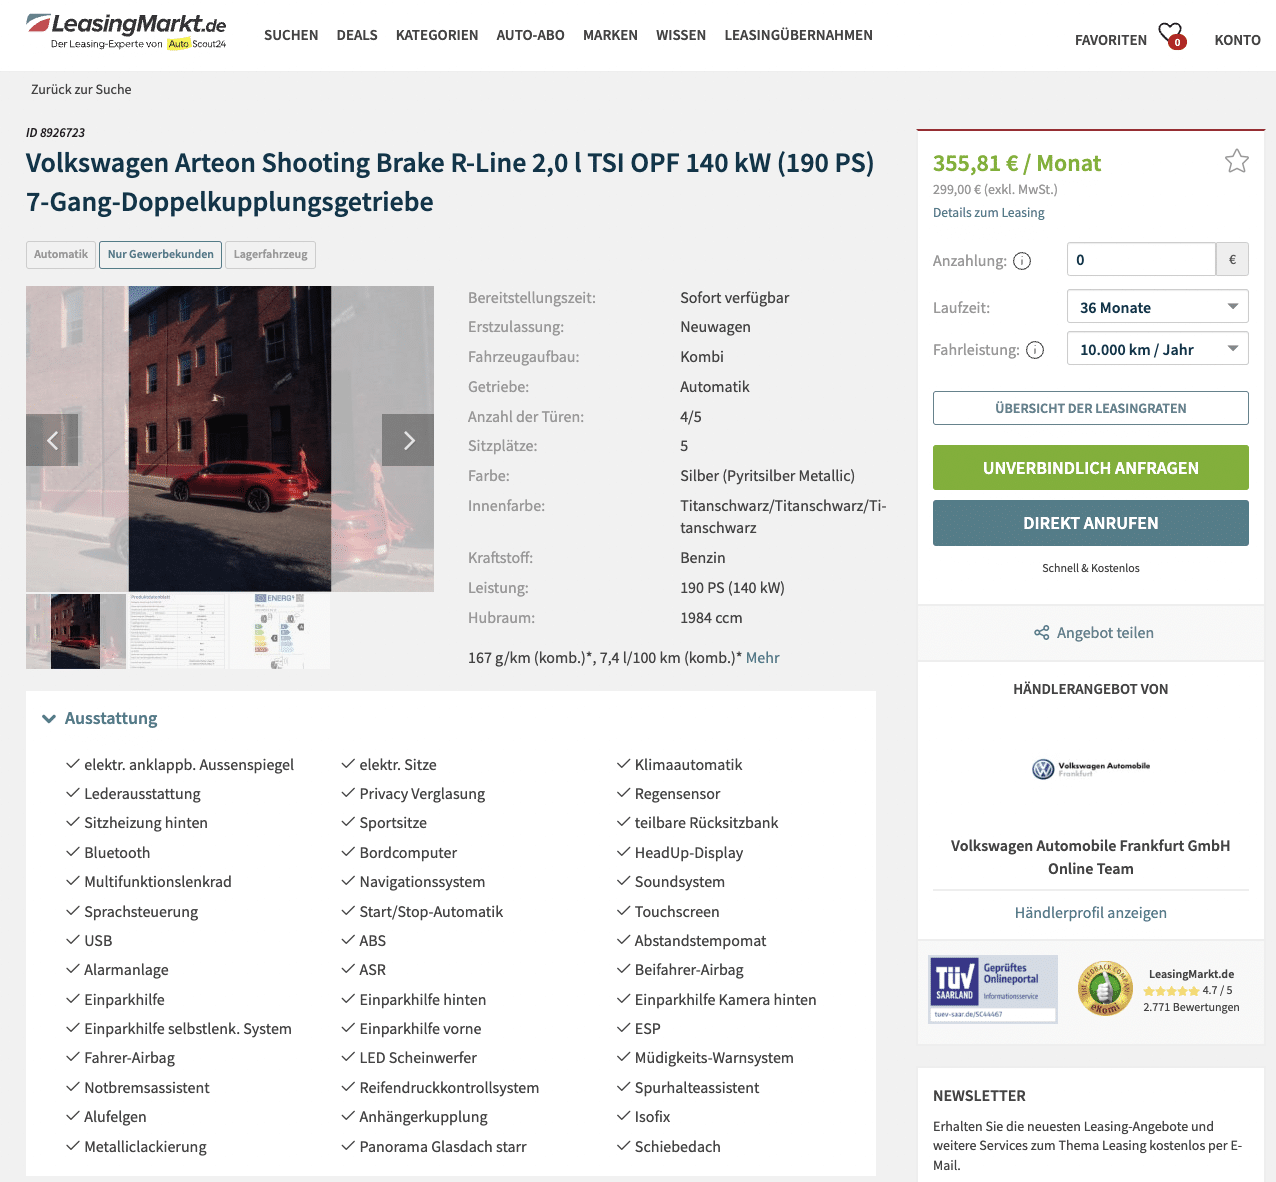Image resolution: width=1276 pixels, height=1182 pixels.
Task: Click the Anzahlung input field
Action: 1141,260
